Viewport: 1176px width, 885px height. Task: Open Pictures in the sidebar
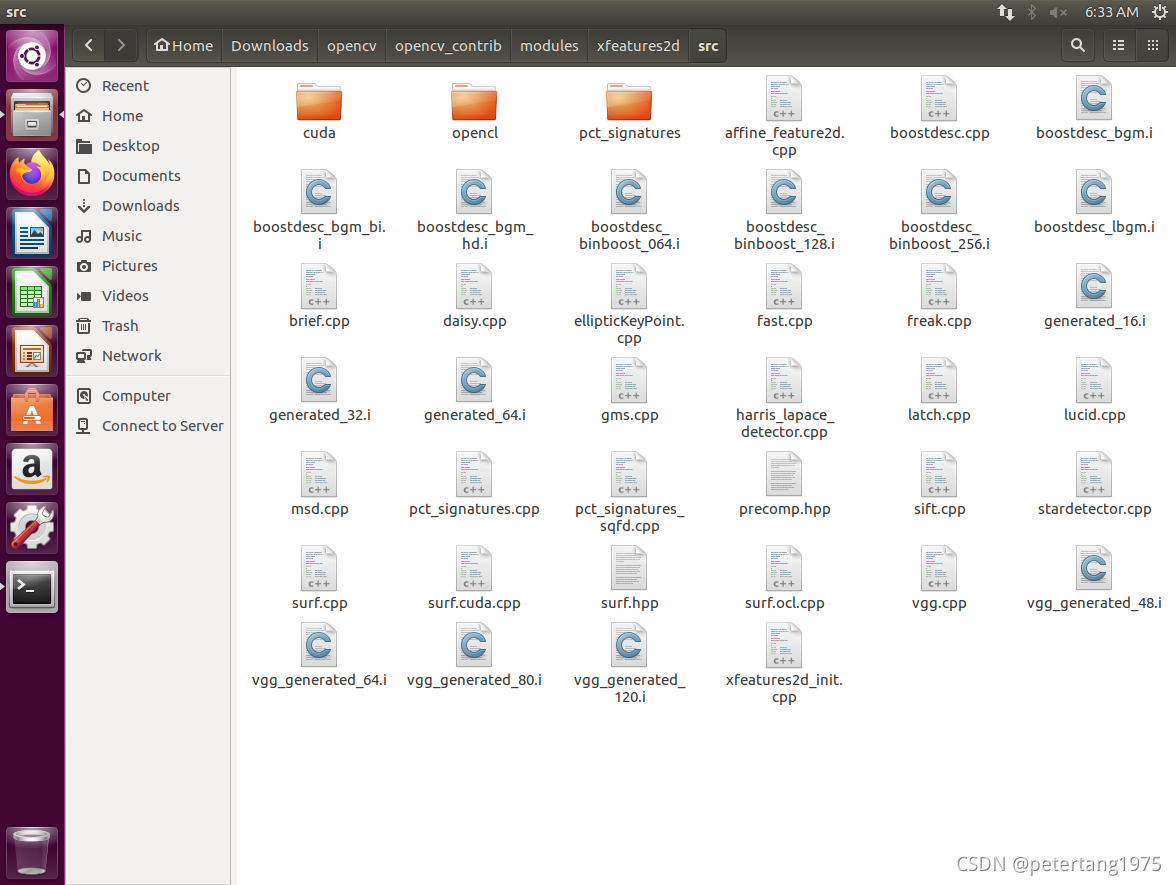(x=148, y=266)
